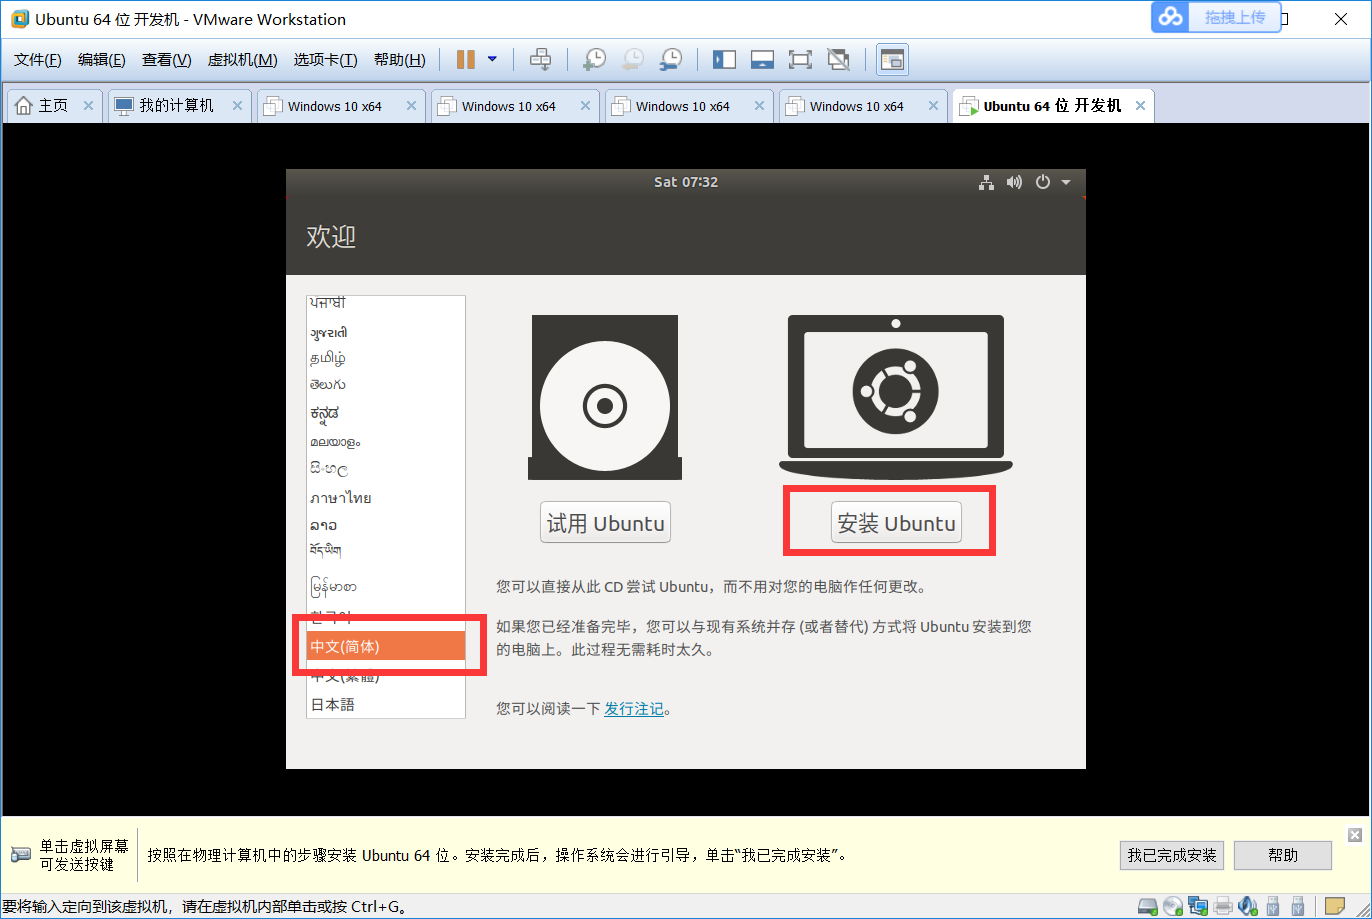
Task: Open the 发行注记 release notes link
Action: click(x=634, y=709)
